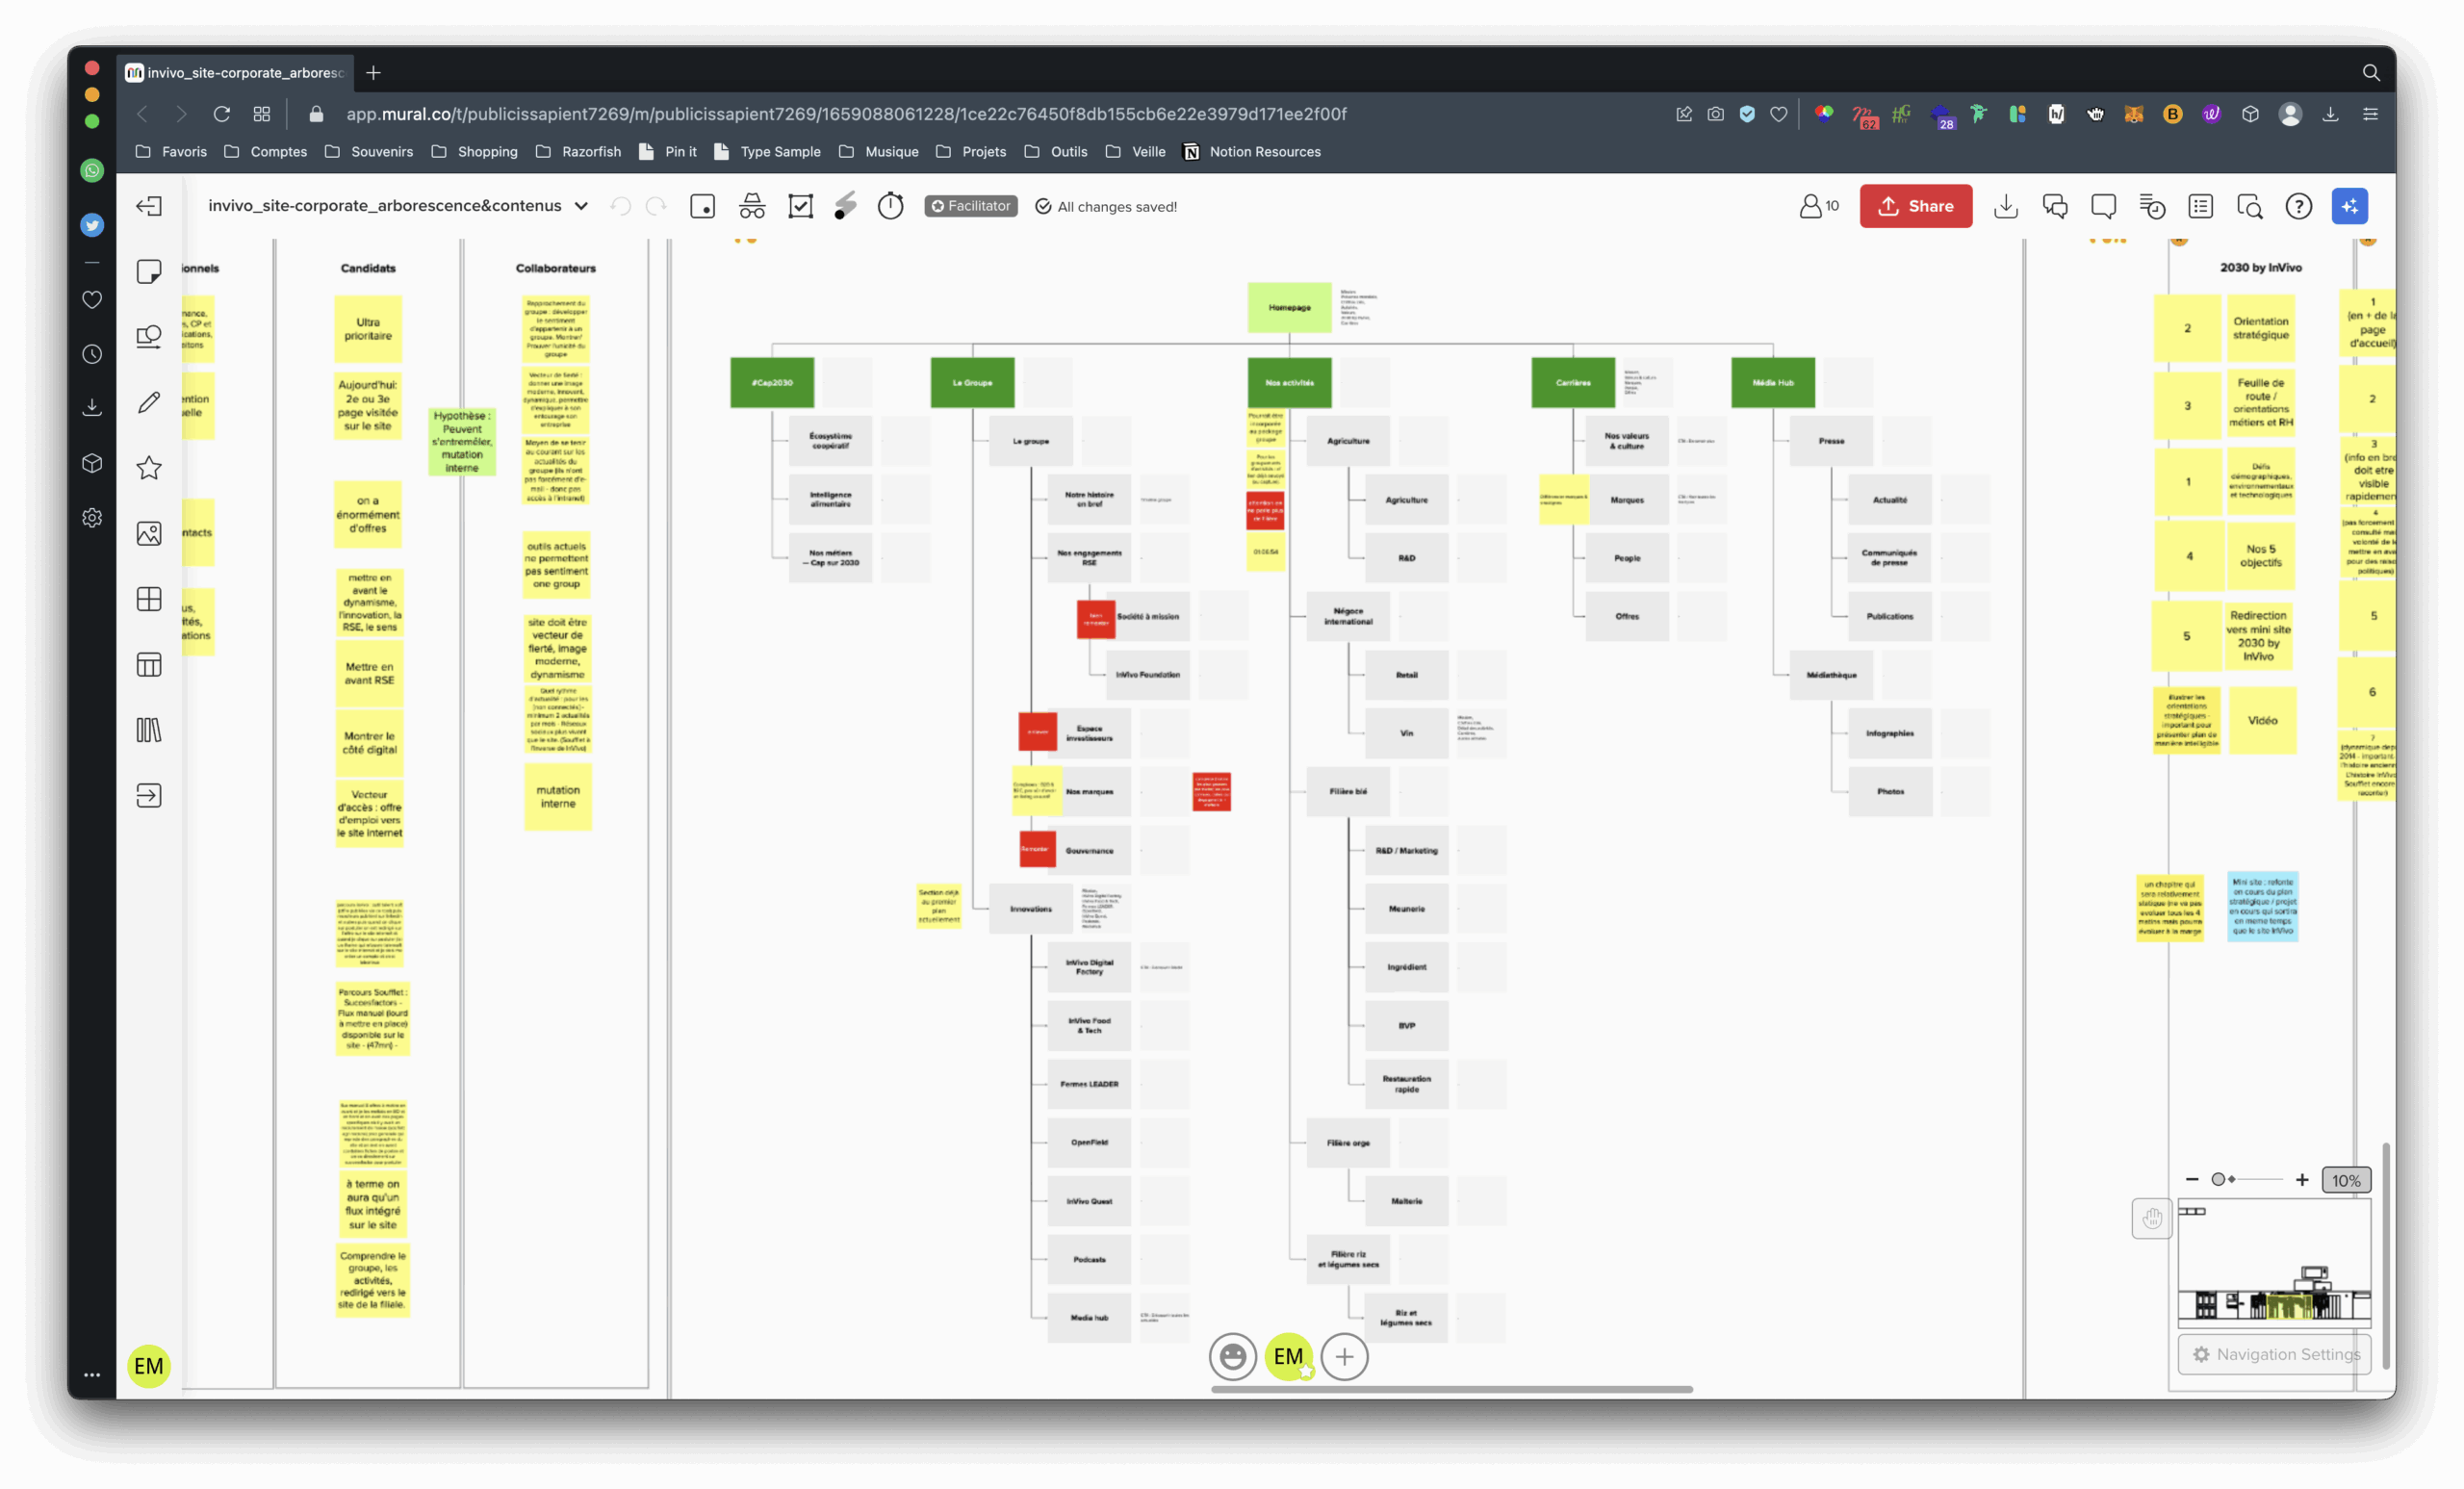Open the Notion Resources bookmark
This screenshot has height=1489, width=2464.
click(x=1252, y=152)
